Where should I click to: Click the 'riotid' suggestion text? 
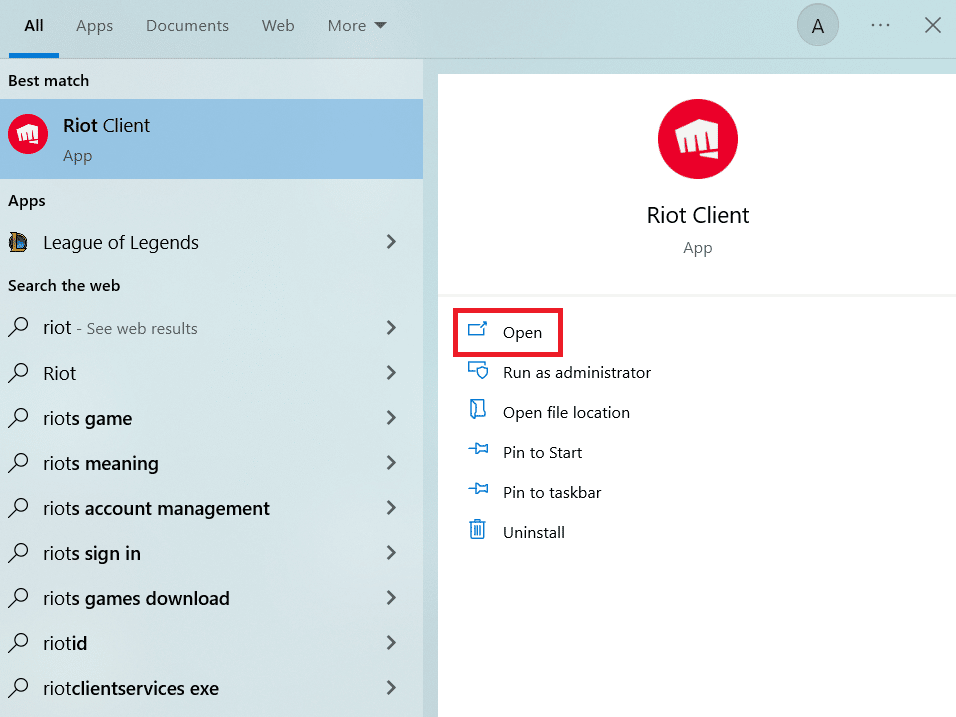(65, 643)
